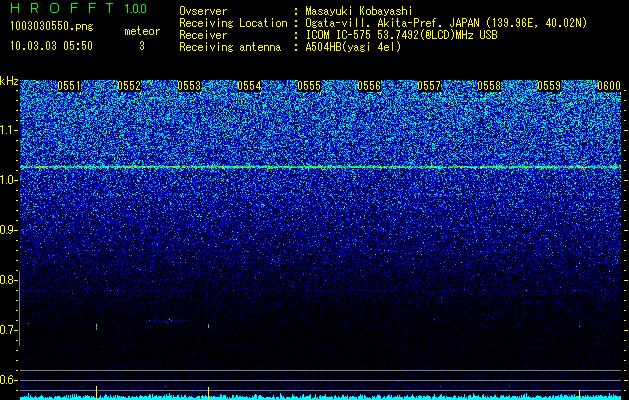Click the 0555 time marker
629x400 pixels.
click(309, 86)
